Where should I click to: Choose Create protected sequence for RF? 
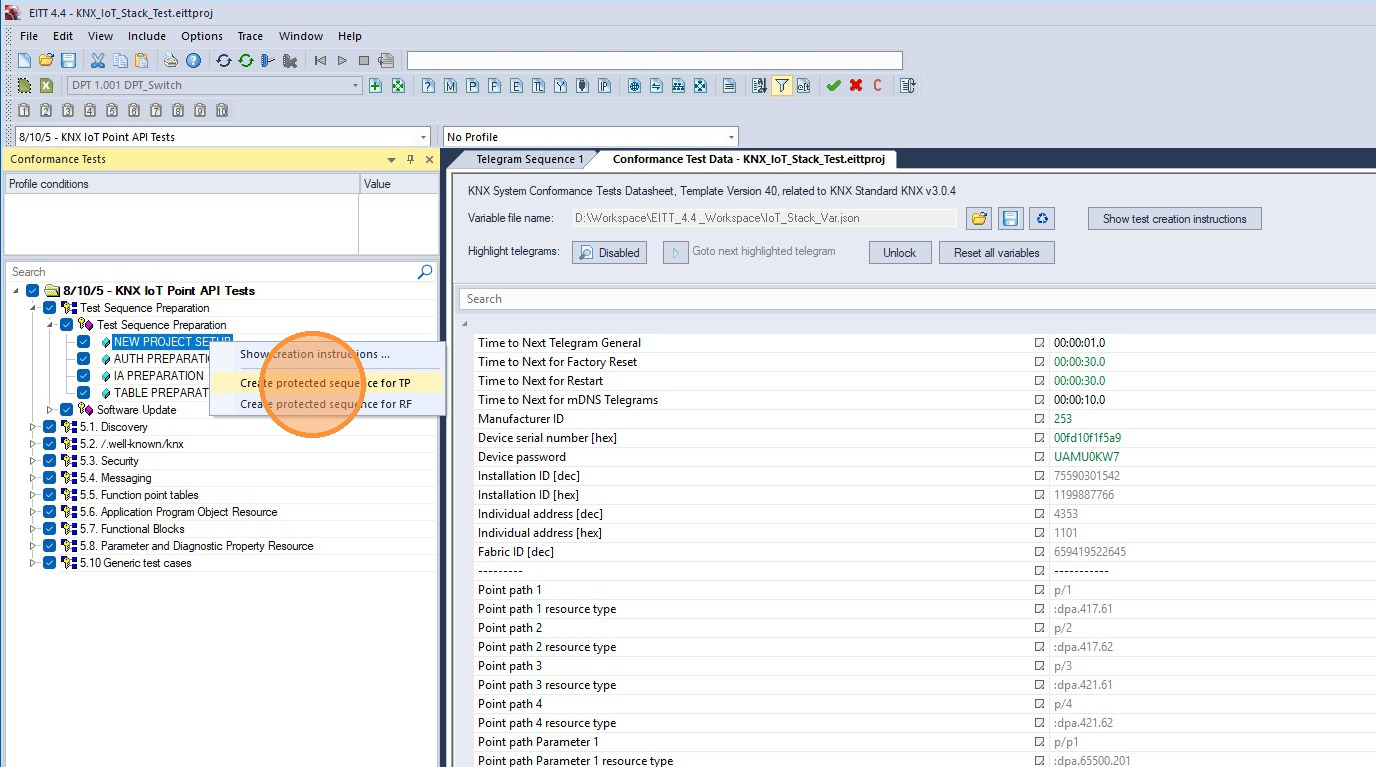coord(326,404)
